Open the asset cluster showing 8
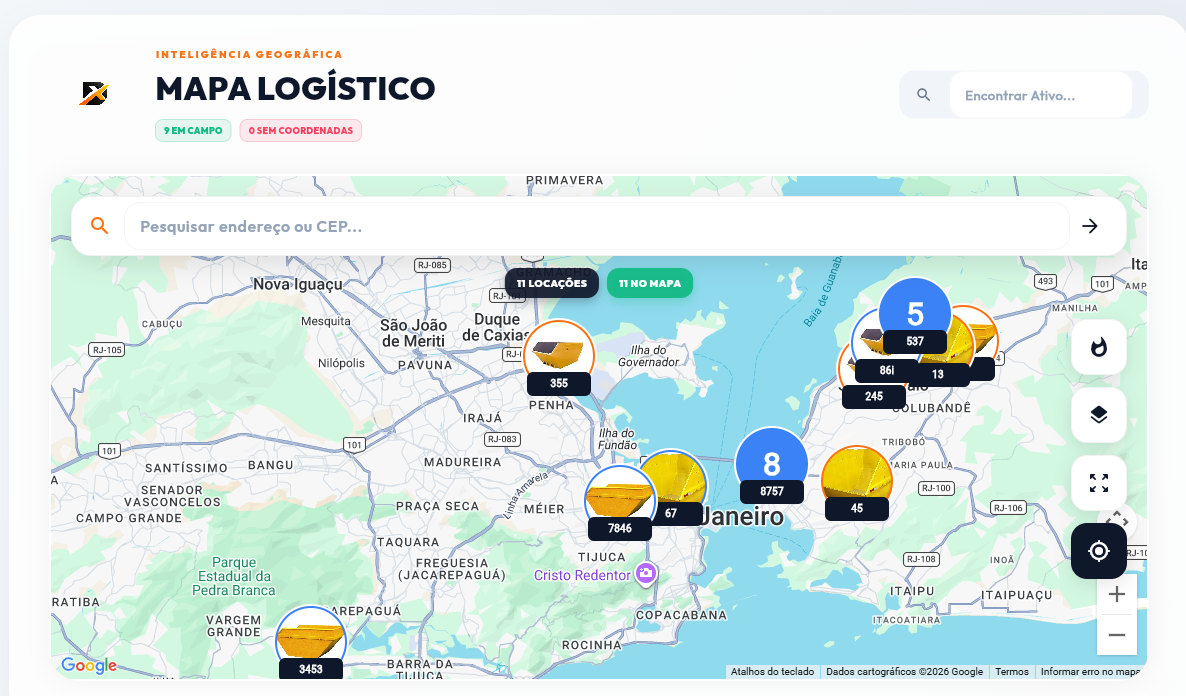Image resolution: width=1186 pixels, height=696 pixels. pos(771,463)
